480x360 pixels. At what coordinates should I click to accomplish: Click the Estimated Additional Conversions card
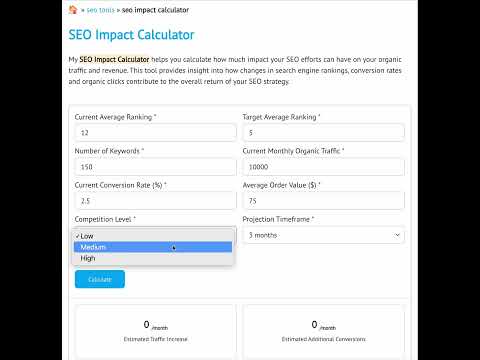coord(323,331)
